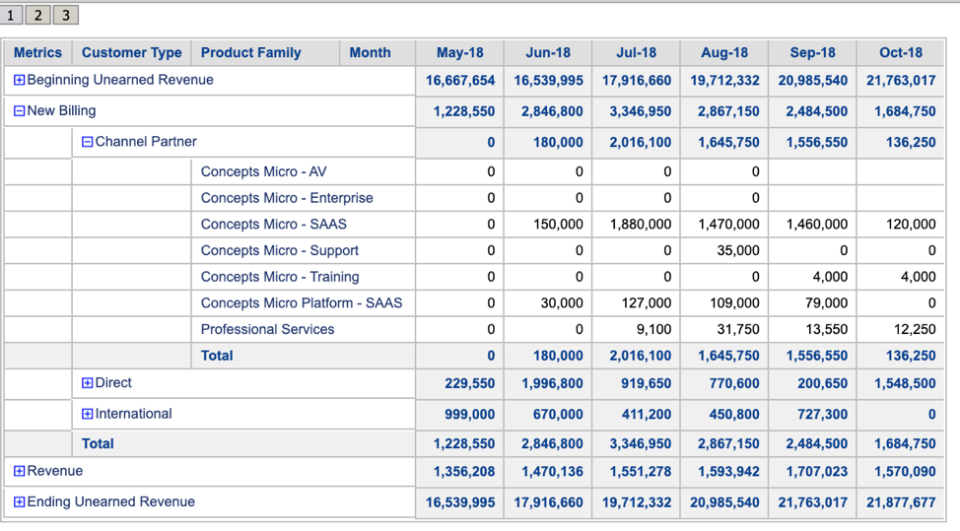
Task: Switch to level 3 view button
Action: coord(65,15)
